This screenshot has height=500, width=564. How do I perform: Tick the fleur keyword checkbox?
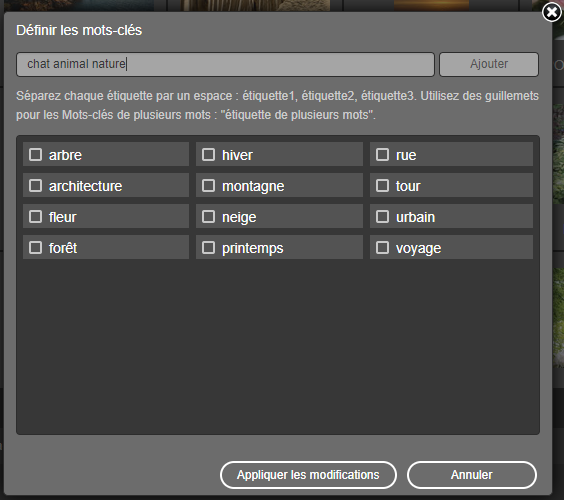tap(35, 217)
